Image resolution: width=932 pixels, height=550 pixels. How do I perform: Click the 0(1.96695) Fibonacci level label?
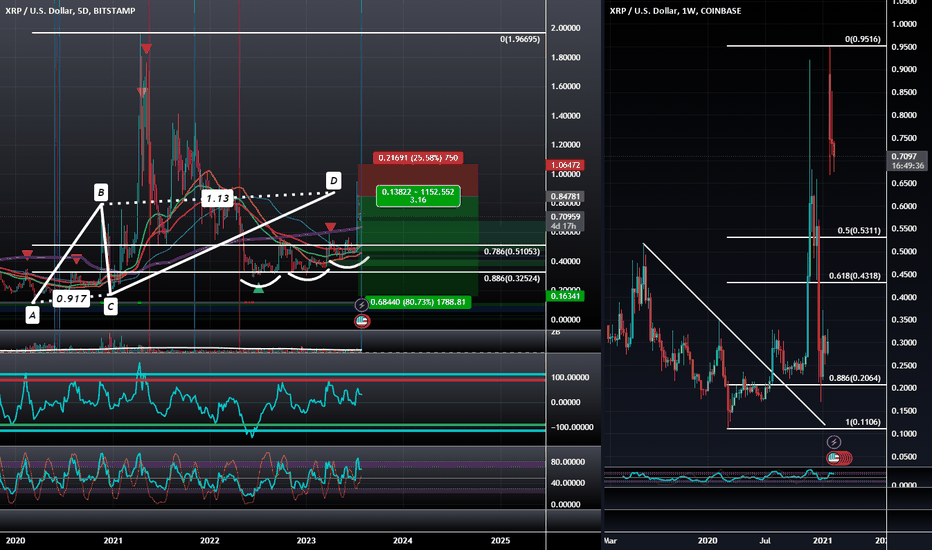tap(520, 39)
